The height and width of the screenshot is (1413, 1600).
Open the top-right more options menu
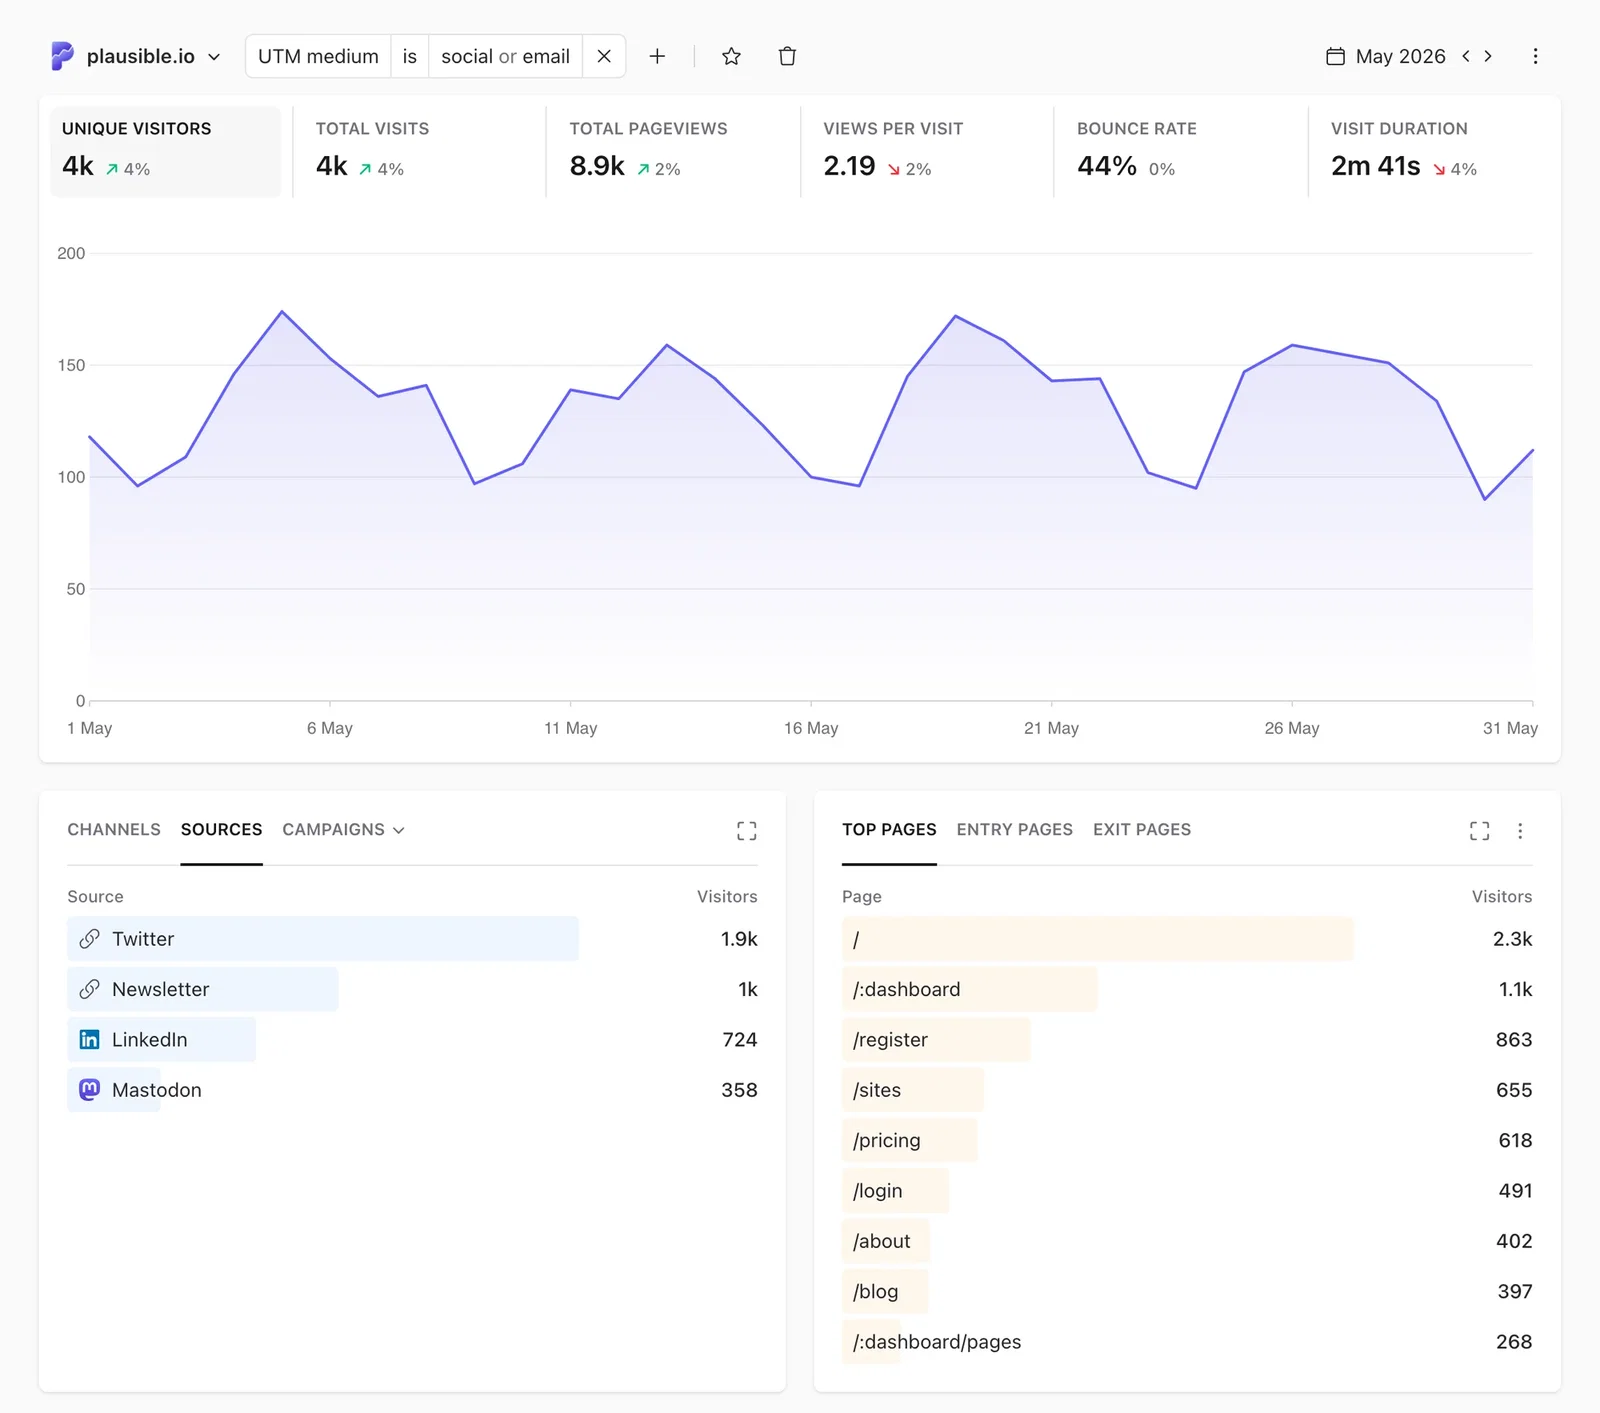click(x=1535, y=56)
